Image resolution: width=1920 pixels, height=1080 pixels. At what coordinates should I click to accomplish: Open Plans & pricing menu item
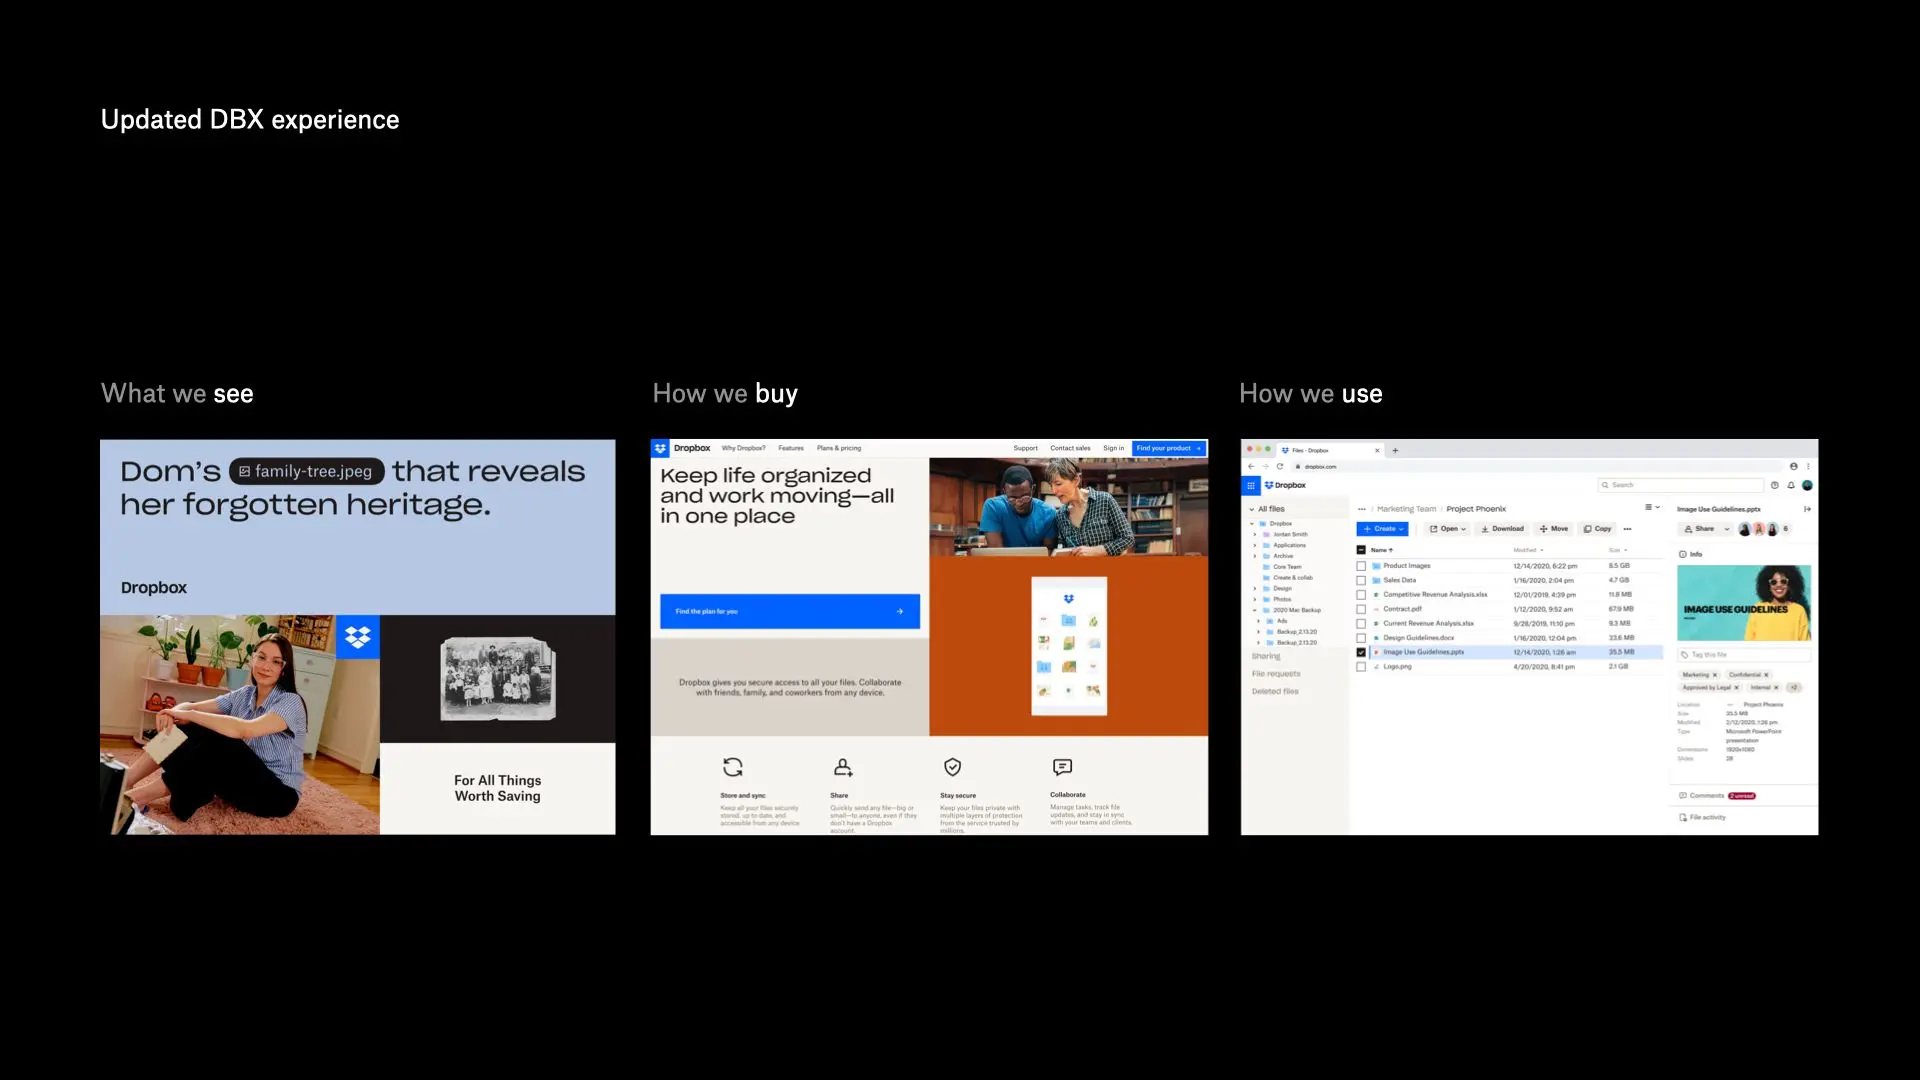[x=838, y=448]
